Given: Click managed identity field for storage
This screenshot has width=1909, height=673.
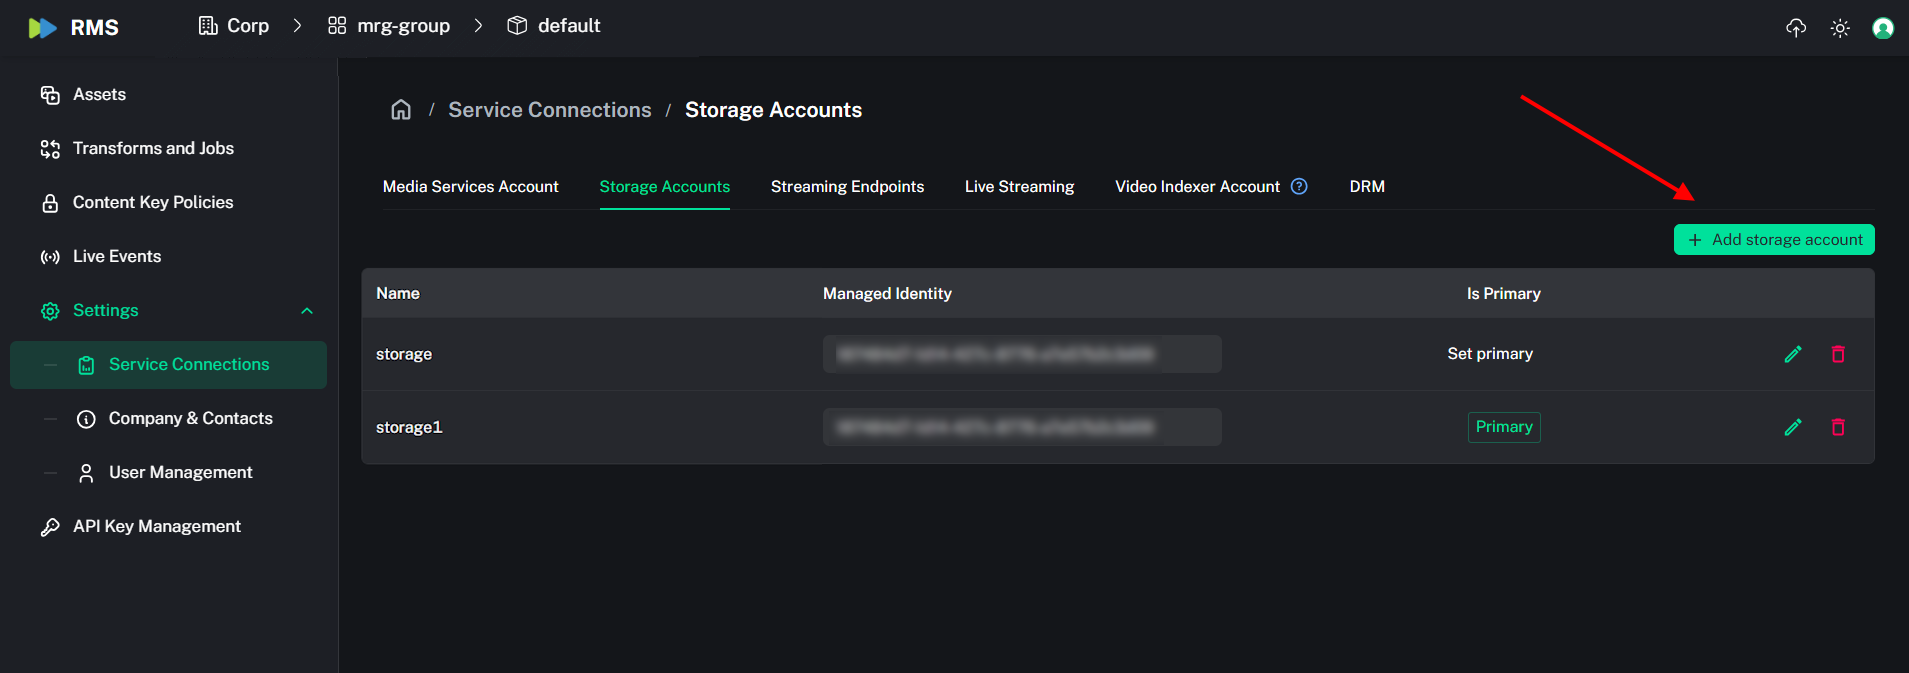Looking at the screenshot, I should tap(1022, 354).
